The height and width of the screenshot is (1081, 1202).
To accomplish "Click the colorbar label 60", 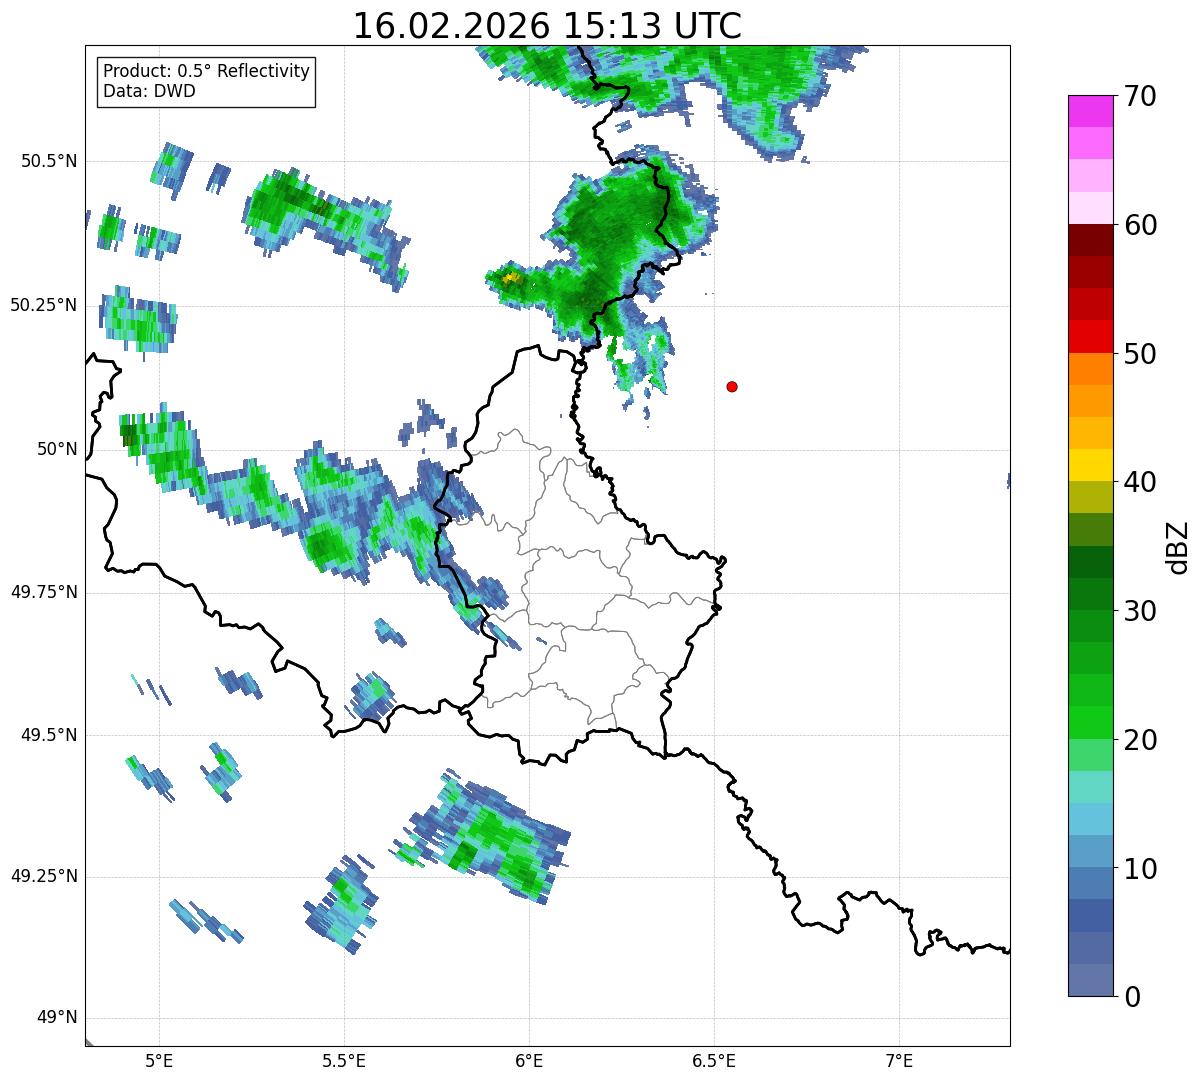I will (1140, 225).
